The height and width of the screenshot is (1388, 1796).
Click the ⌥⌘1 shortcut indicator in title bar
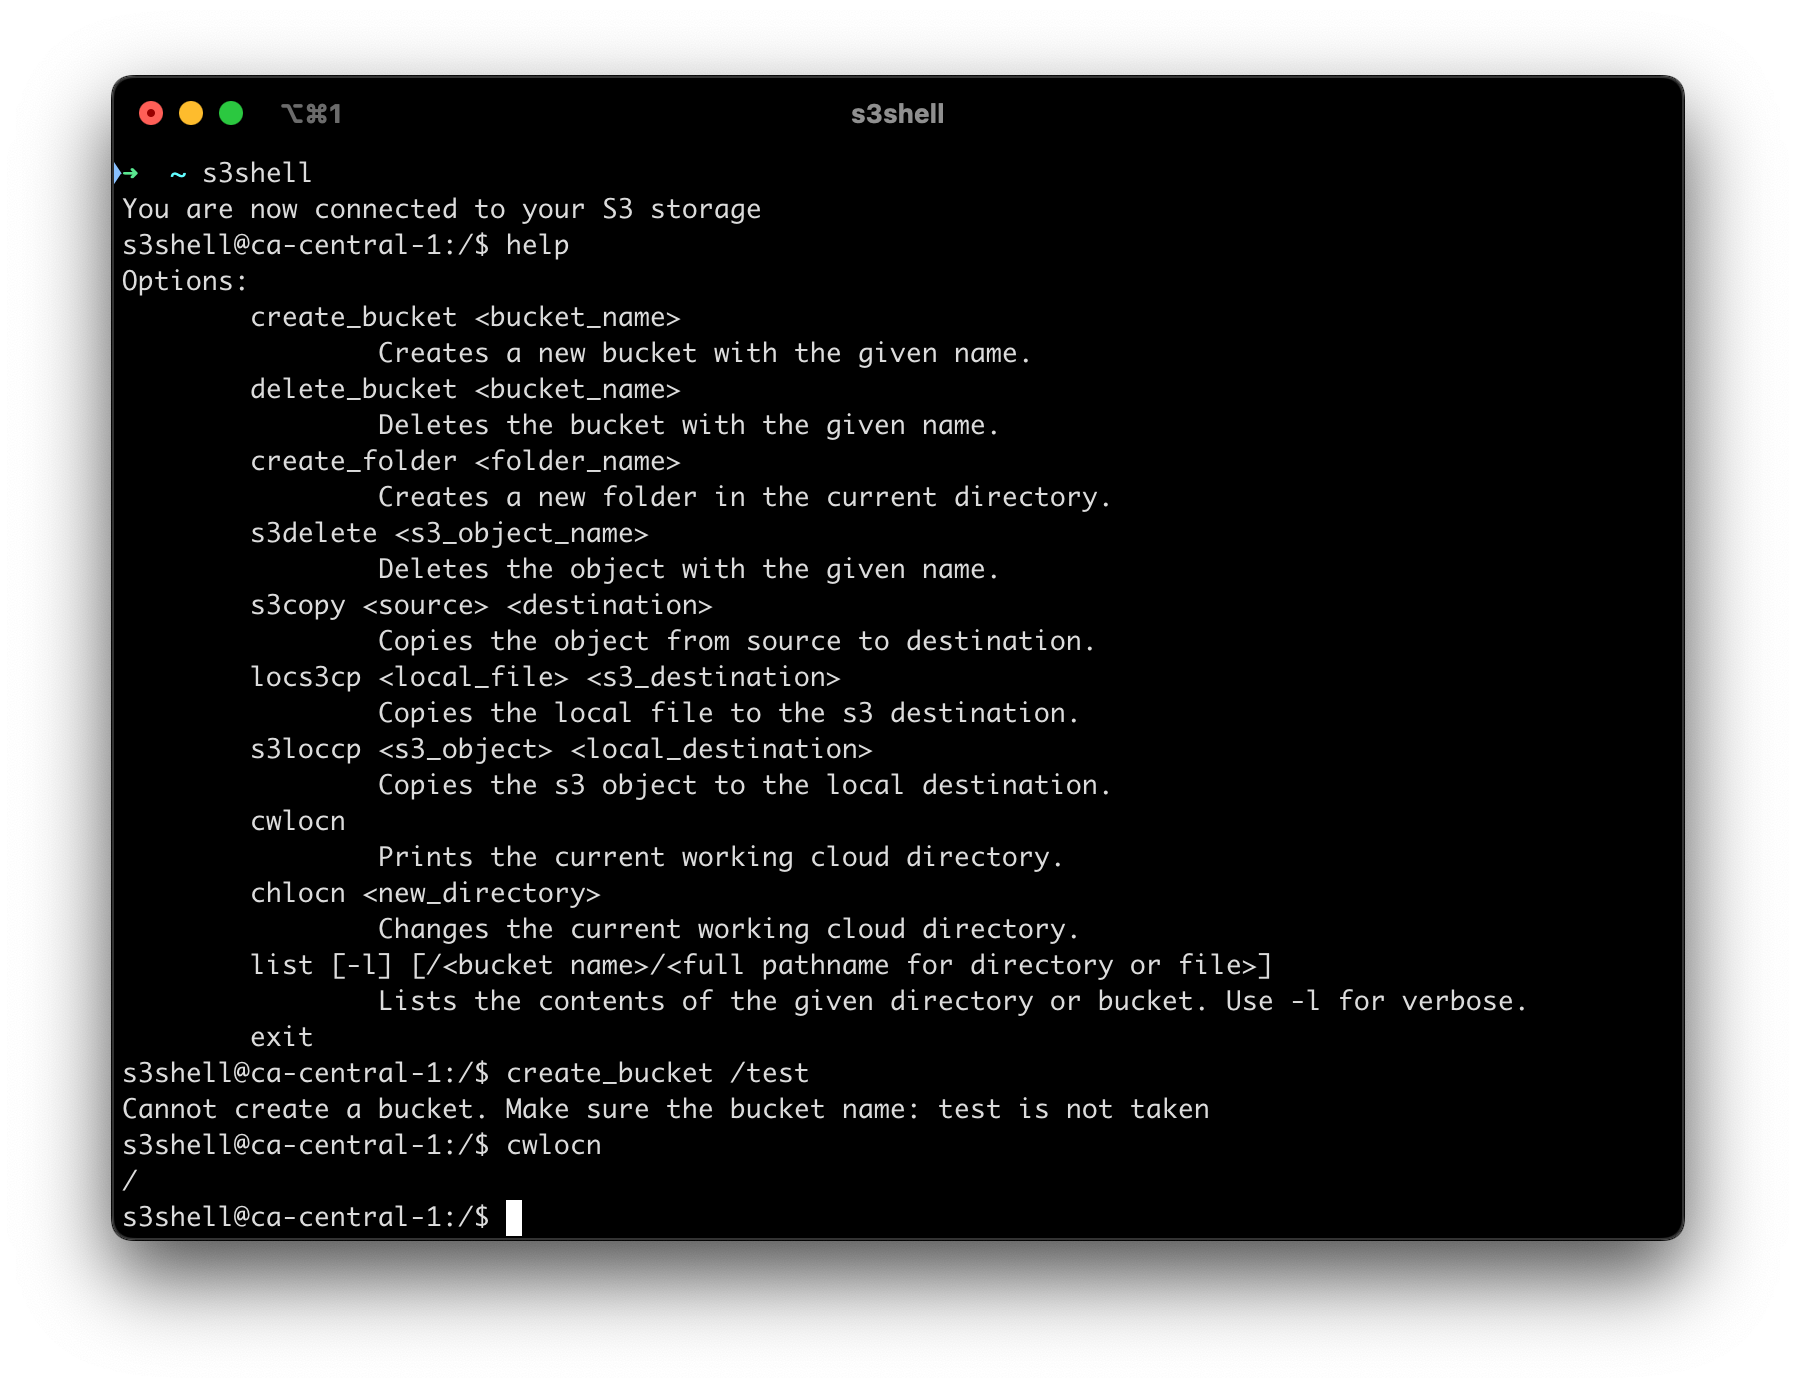click(311, 114)
